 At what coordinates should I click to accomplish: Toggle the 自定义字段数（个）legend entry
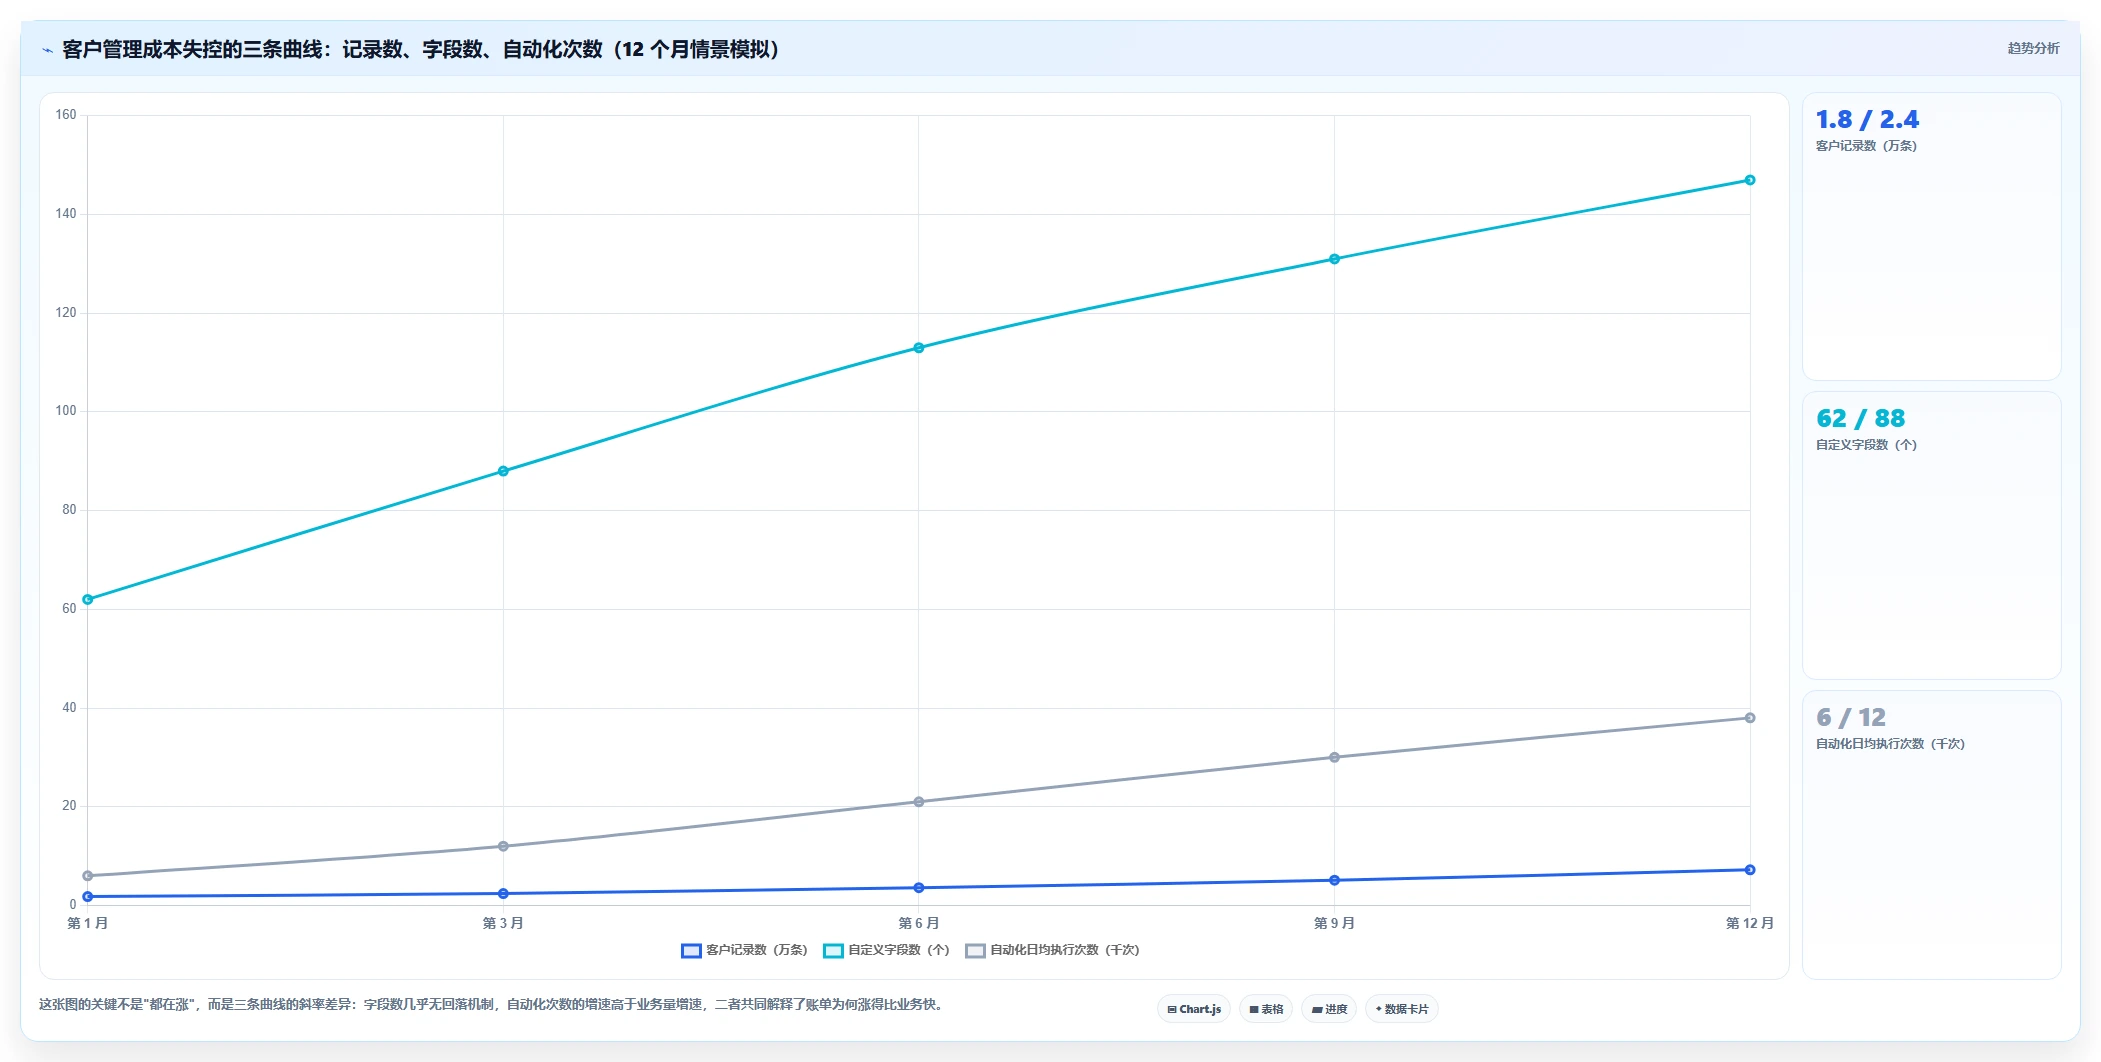coord(886,950)
